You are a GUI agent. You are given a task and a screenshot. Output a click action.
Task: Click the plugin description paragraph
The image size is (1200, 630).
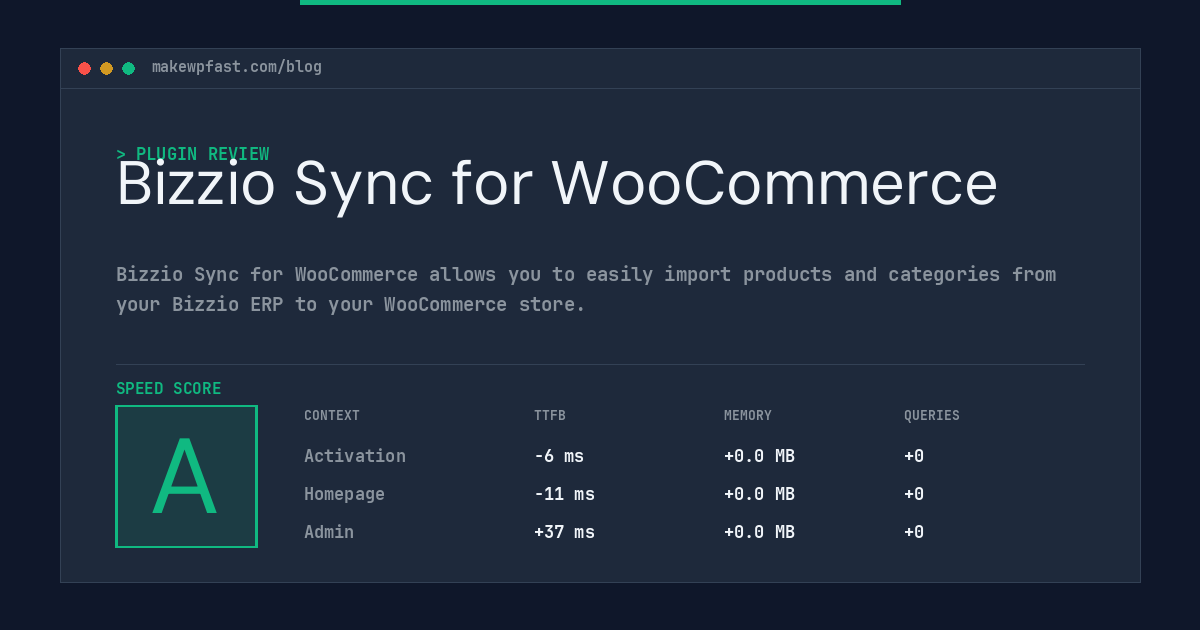586,289
